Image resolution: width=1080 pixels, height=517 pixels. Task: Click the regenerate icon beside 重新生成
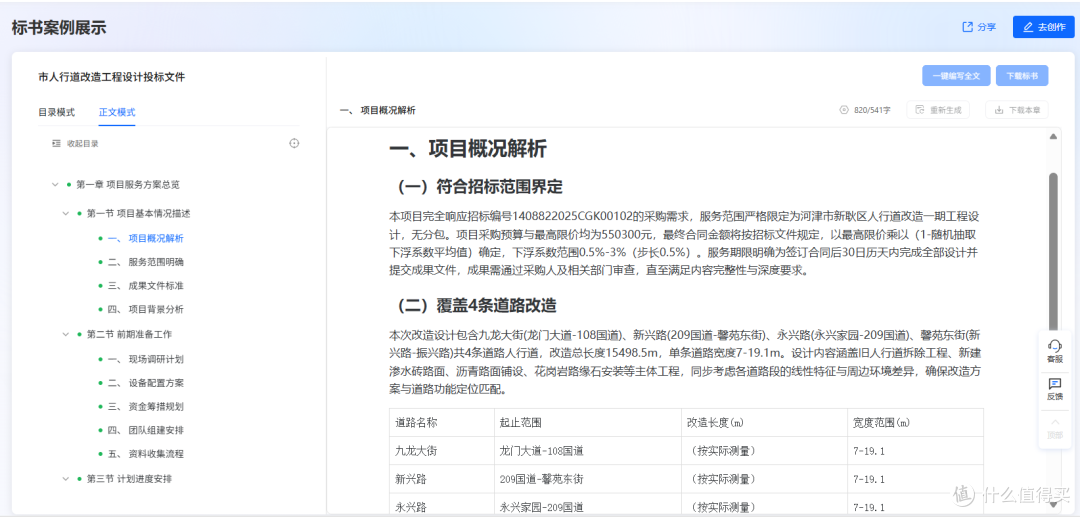(920, 110)
